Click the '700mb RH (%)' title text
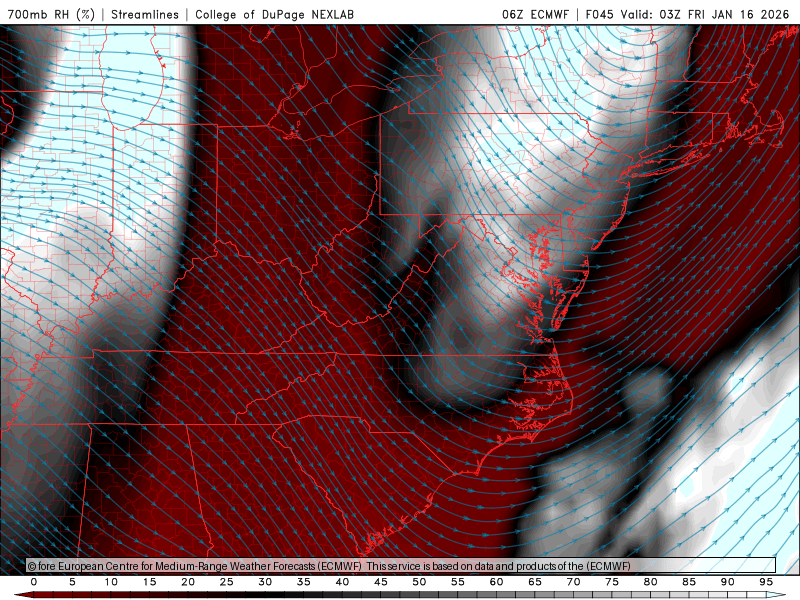 coord(51,14)
